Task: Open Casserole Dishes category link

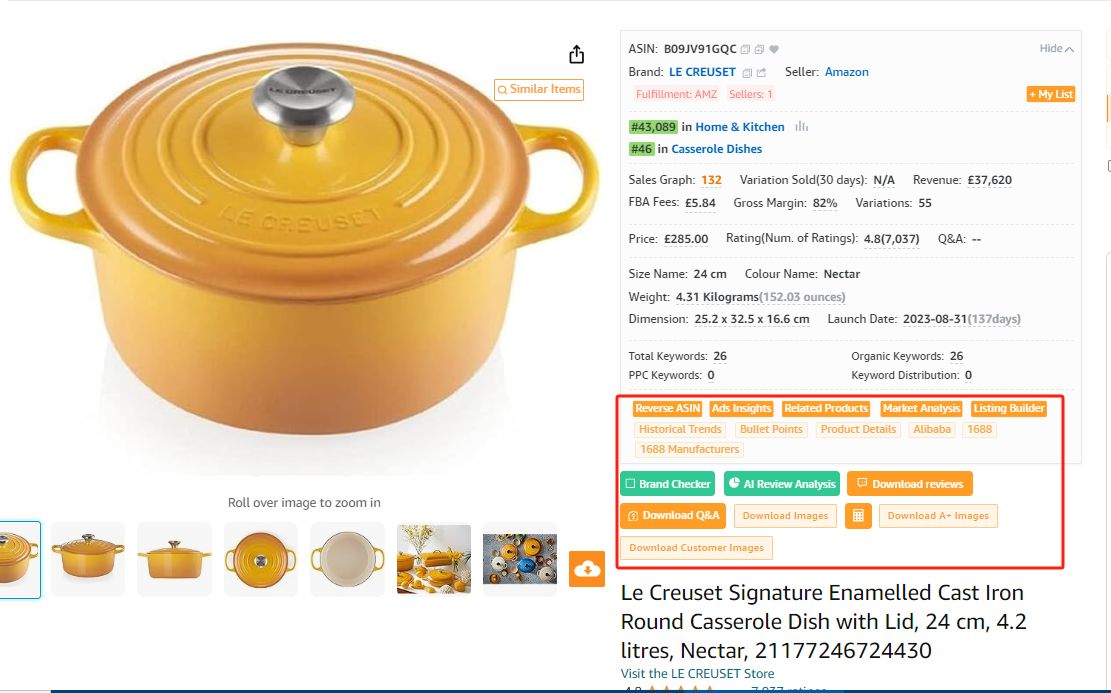Action: 716,149
